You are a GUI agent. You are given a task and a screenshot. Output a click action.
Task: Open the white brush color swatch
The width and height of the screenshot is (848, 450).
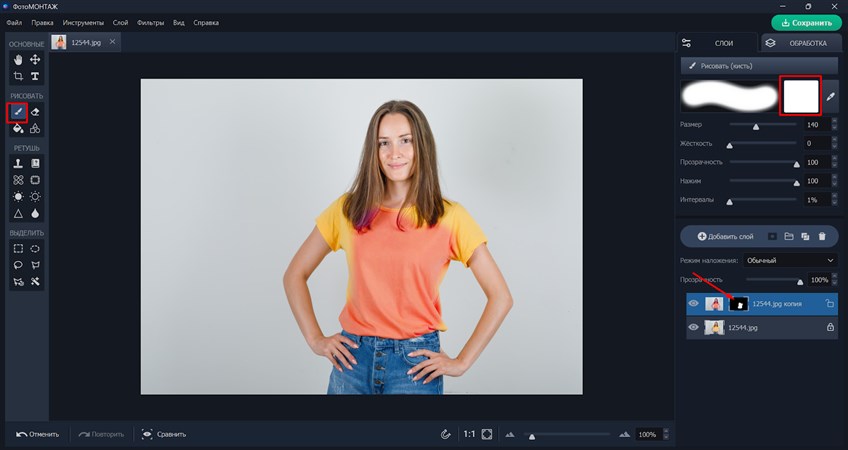tap(800, 96)
